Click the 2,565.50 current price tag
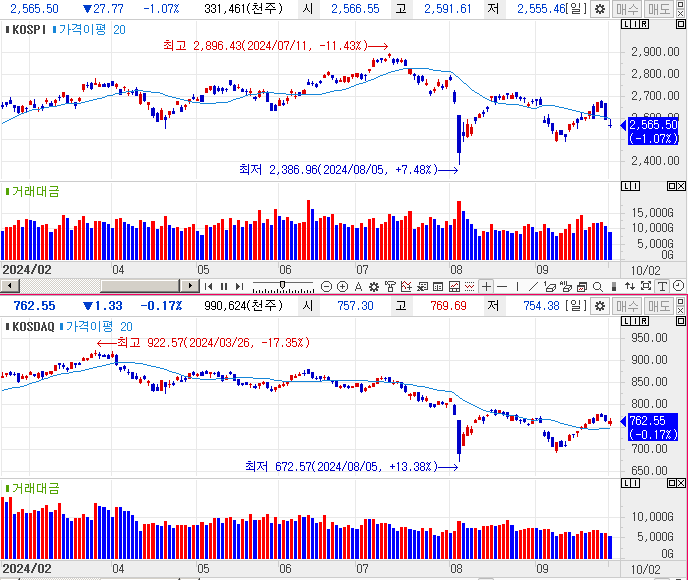The width and height of the screenshot is (688, 580). [653, 131]
